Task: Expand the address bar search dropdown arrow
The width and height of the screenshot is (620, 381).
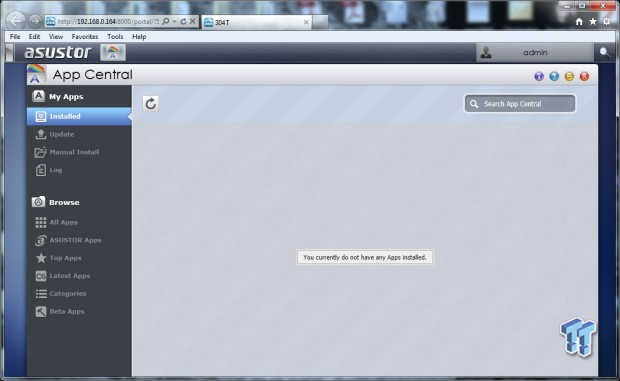Action: [x=174, y=22]
